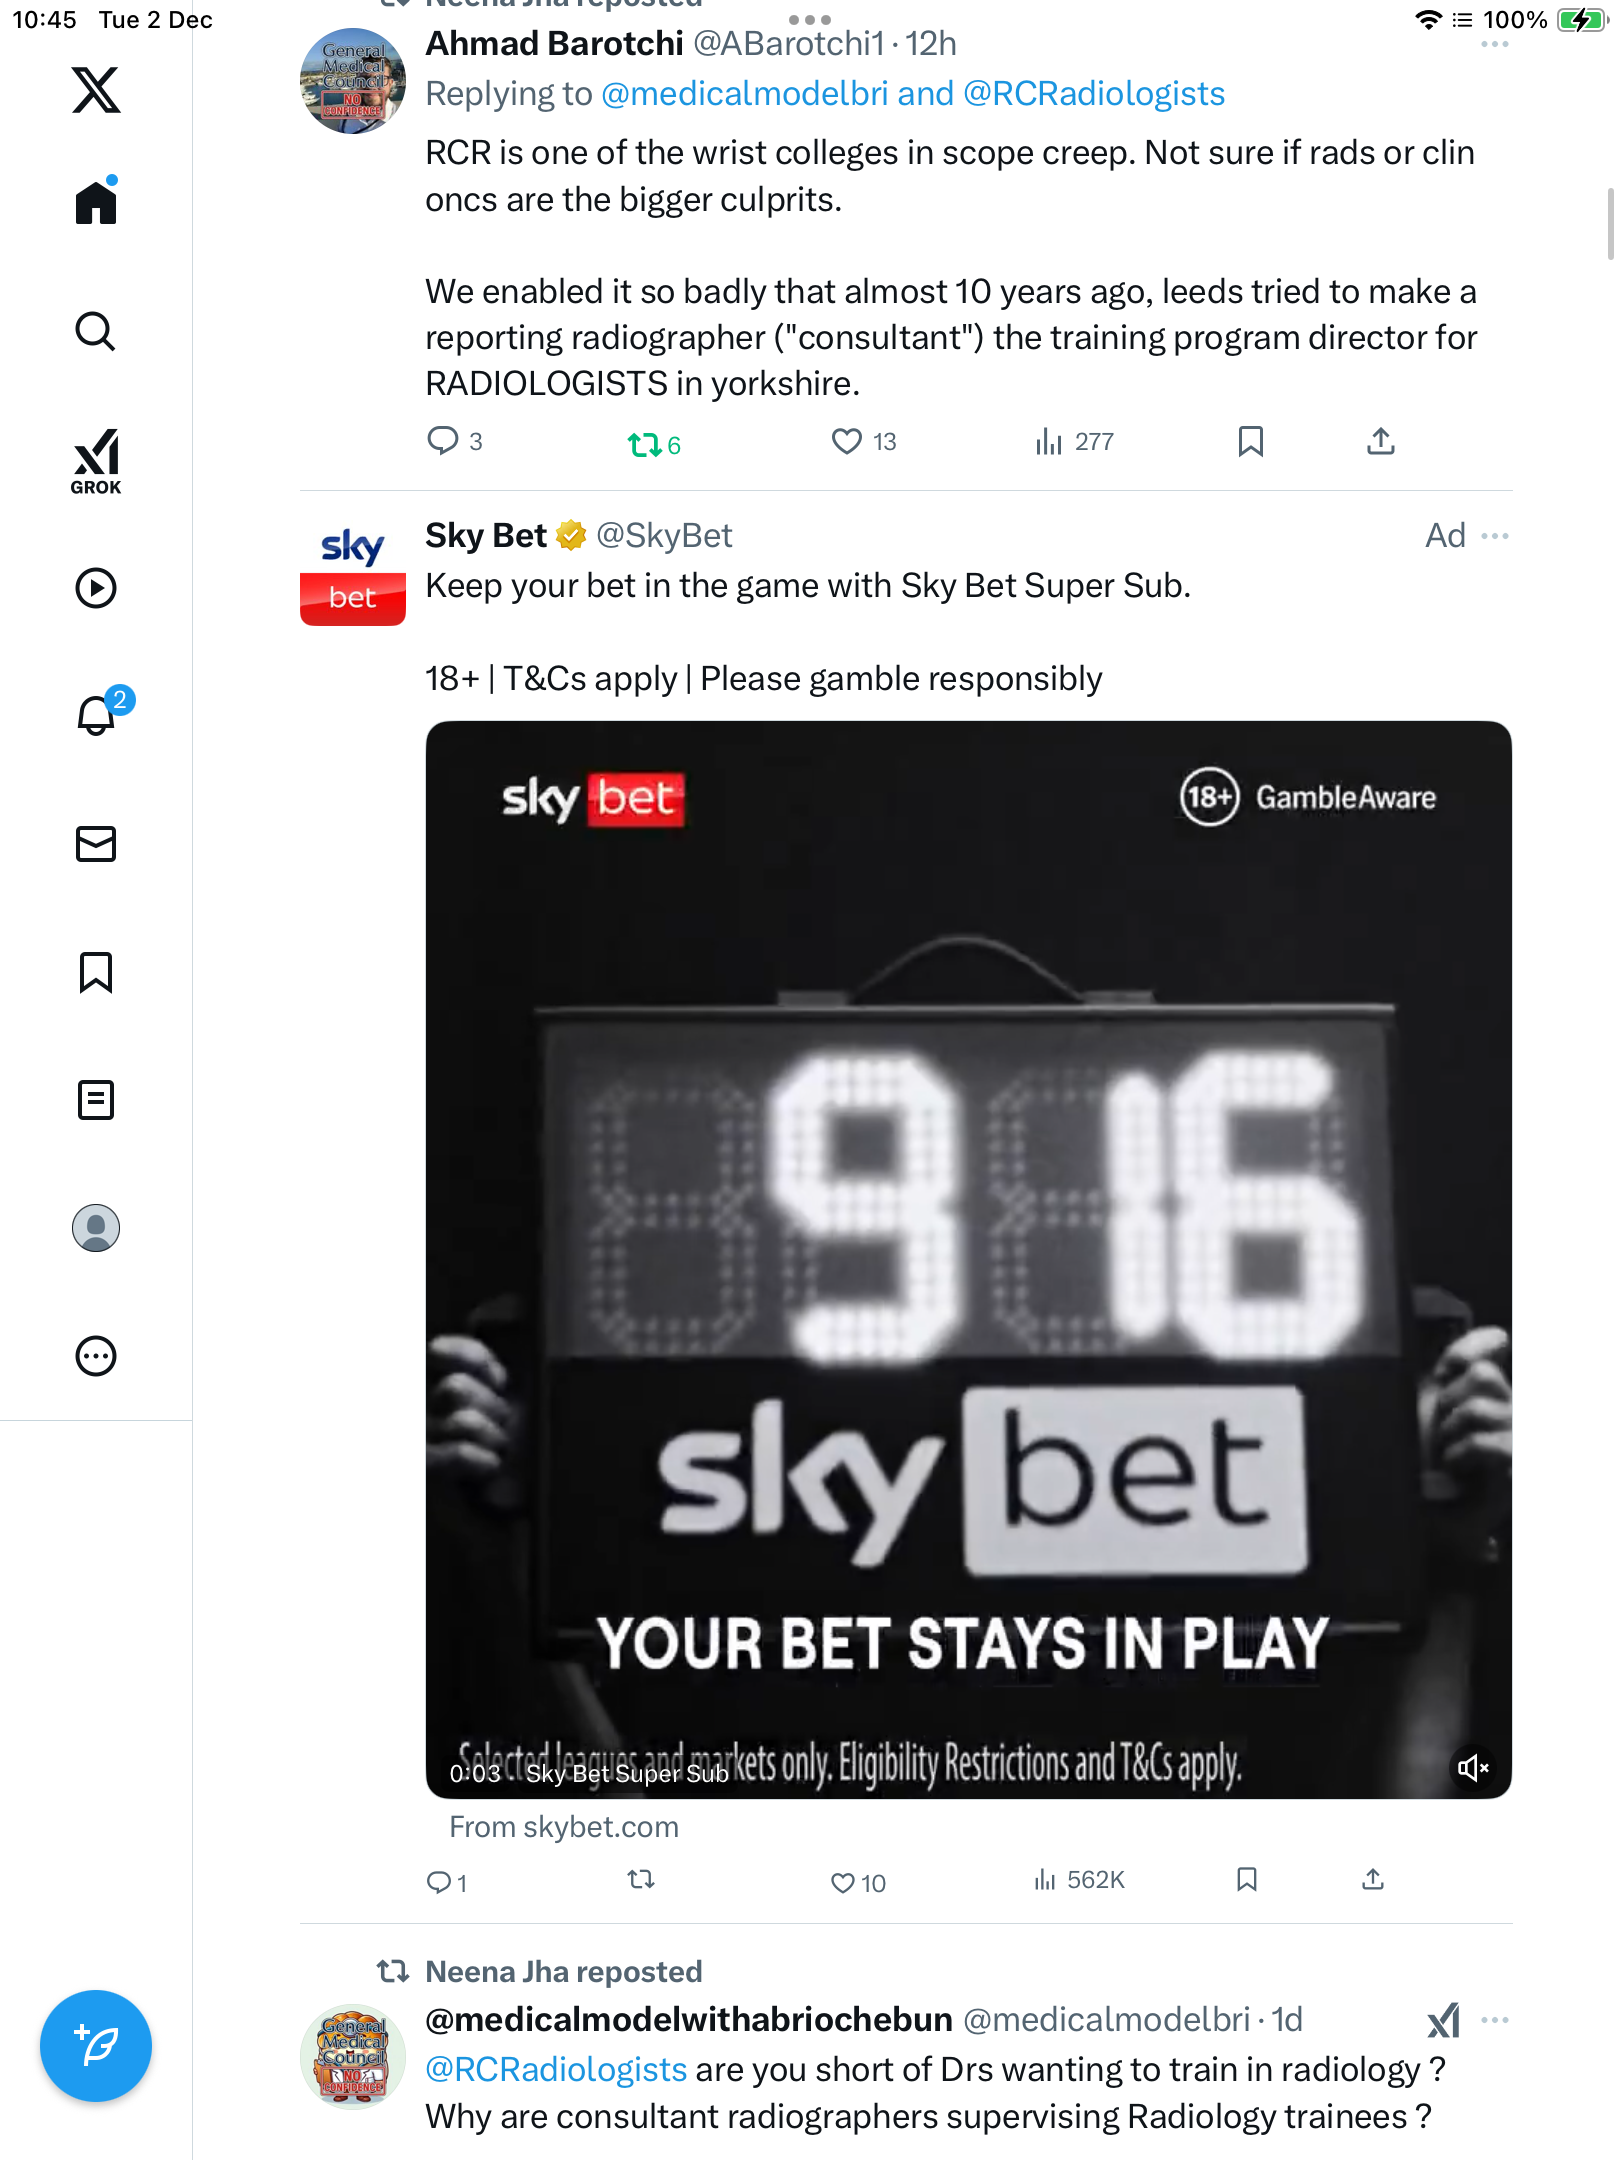The height and width of the screenshot is (2160, 1620).
Task: Open more options on Sky Bet ad
Action: (1495, 536)
